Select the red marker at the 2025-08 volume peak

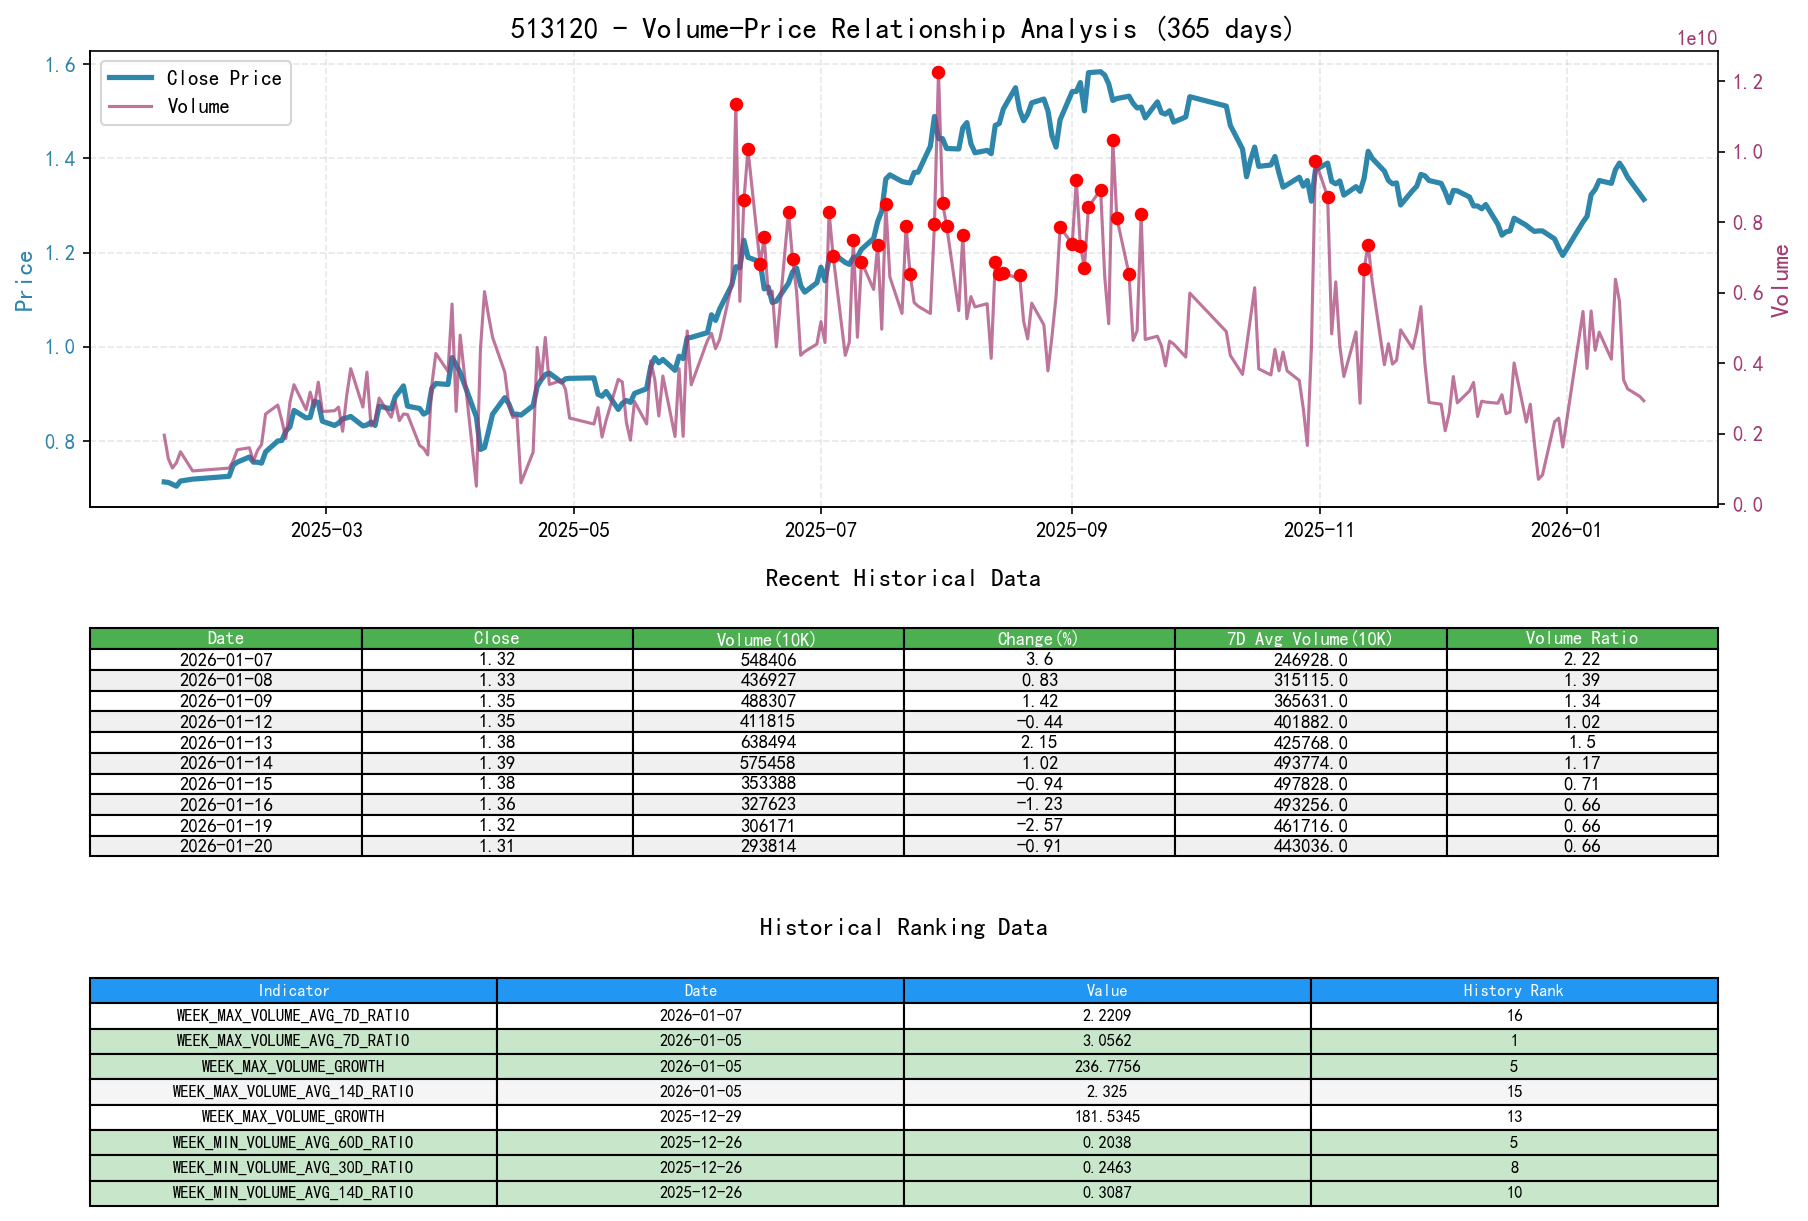click(x=937, y=71)
